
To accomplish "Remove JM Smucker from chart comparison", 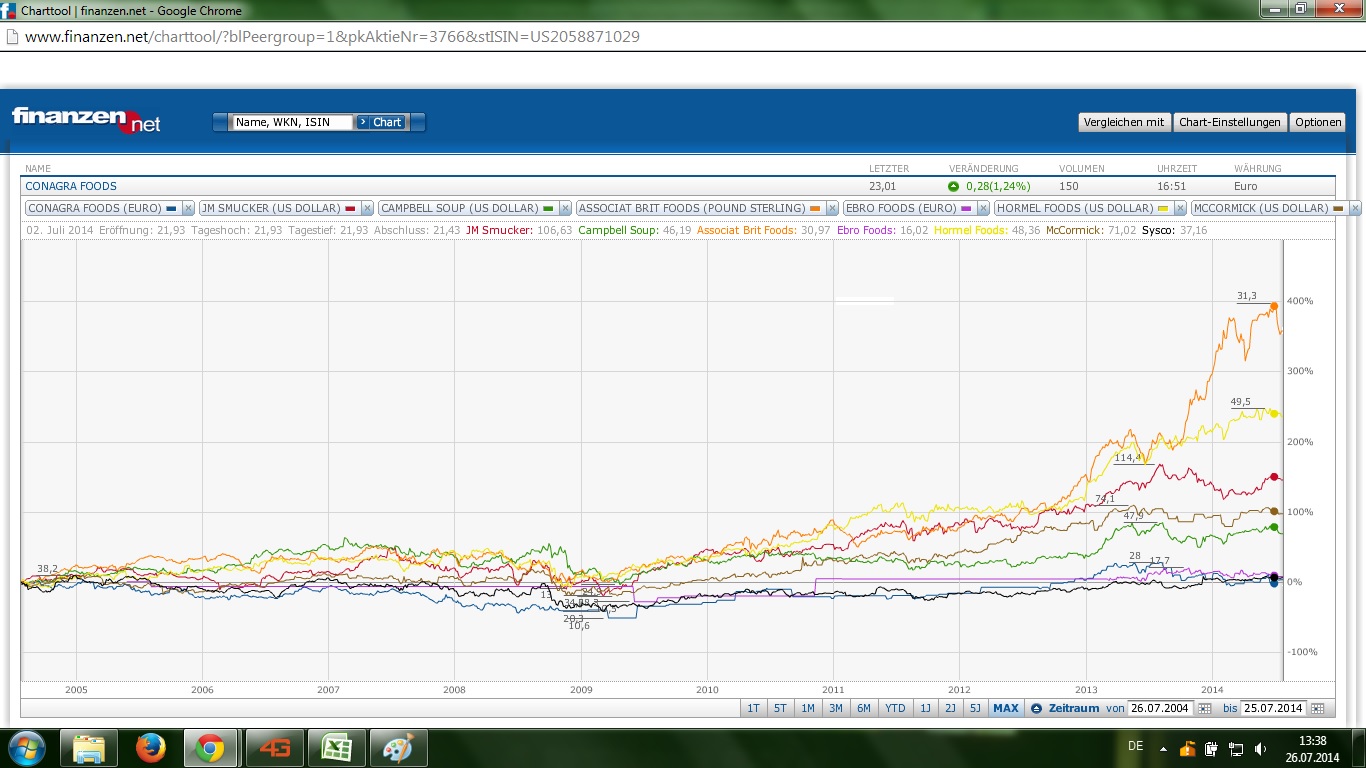I will click(367, 208).
